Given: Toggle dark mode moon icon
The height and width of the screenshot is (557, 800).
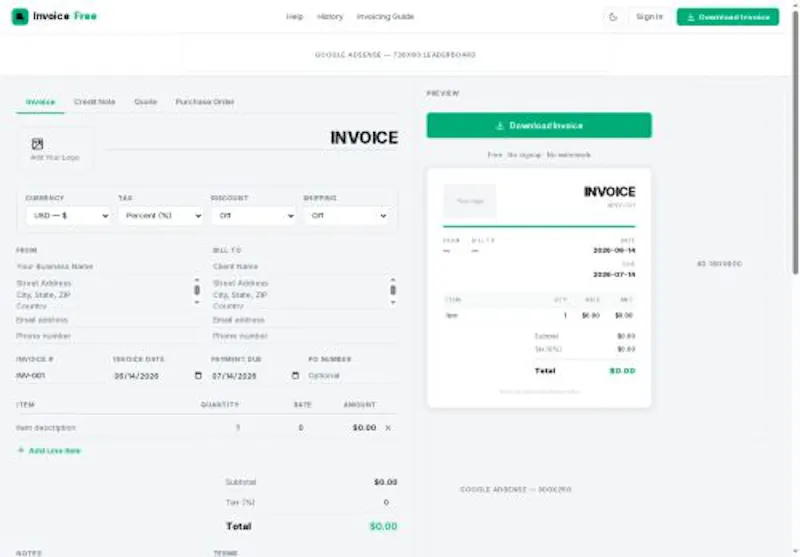Looking at the screenshot, I should click(x=613, y=17).
